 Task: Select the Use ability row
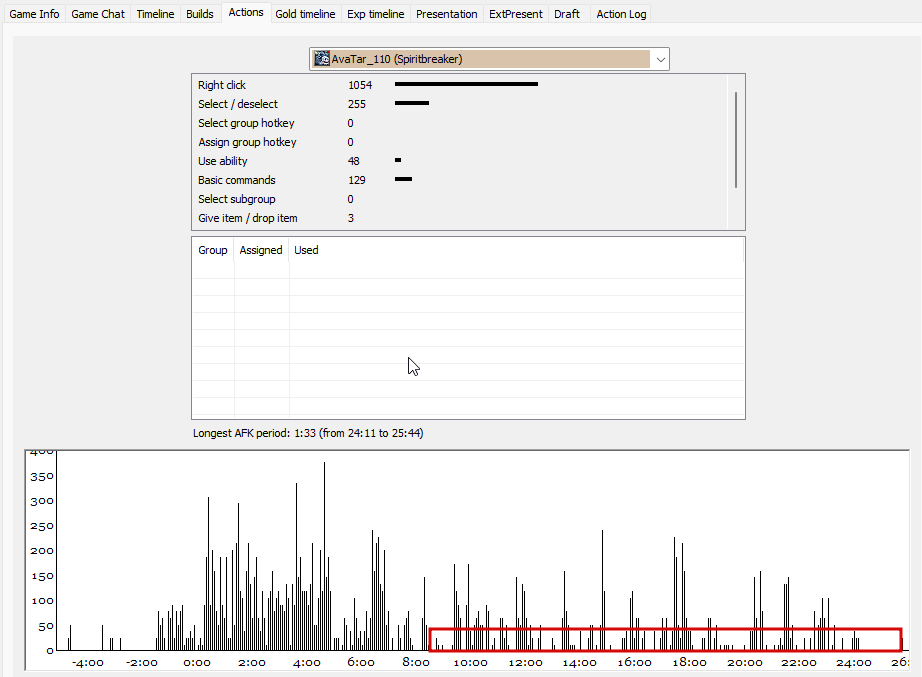click(x=460, y=161)
